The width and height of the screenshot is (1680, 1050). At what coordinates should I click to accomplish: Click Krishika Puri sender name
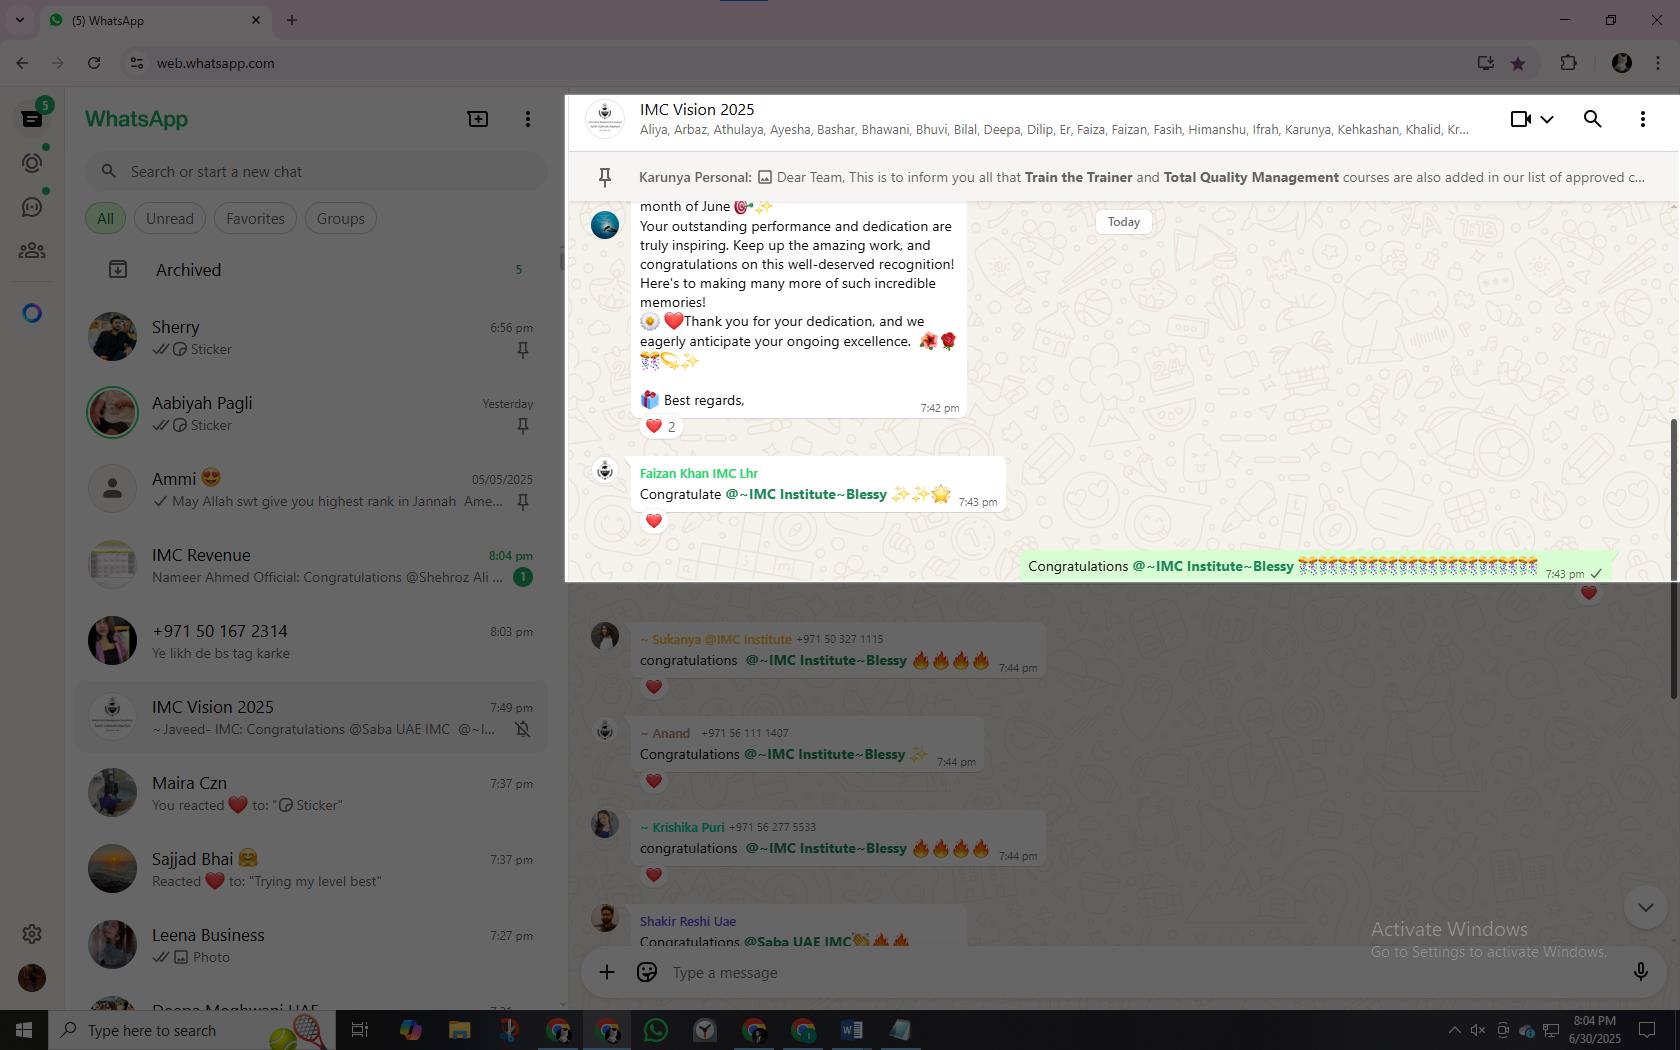[x=682, y=827]
